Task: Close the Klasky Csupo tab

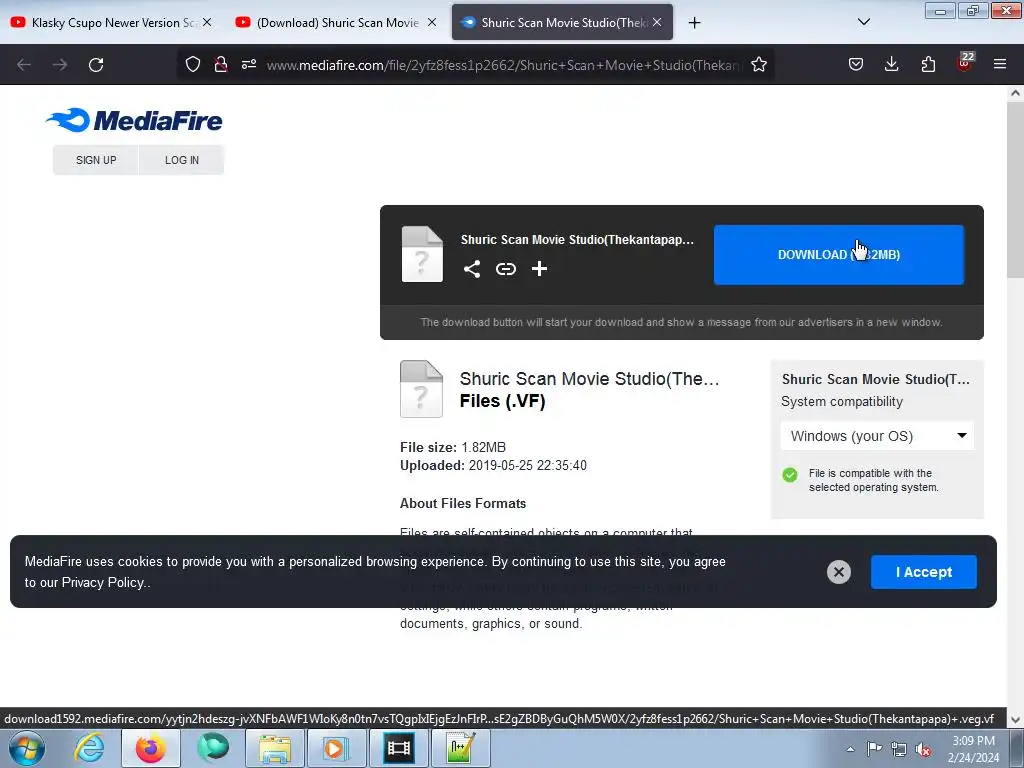Action: coord(207,22)
